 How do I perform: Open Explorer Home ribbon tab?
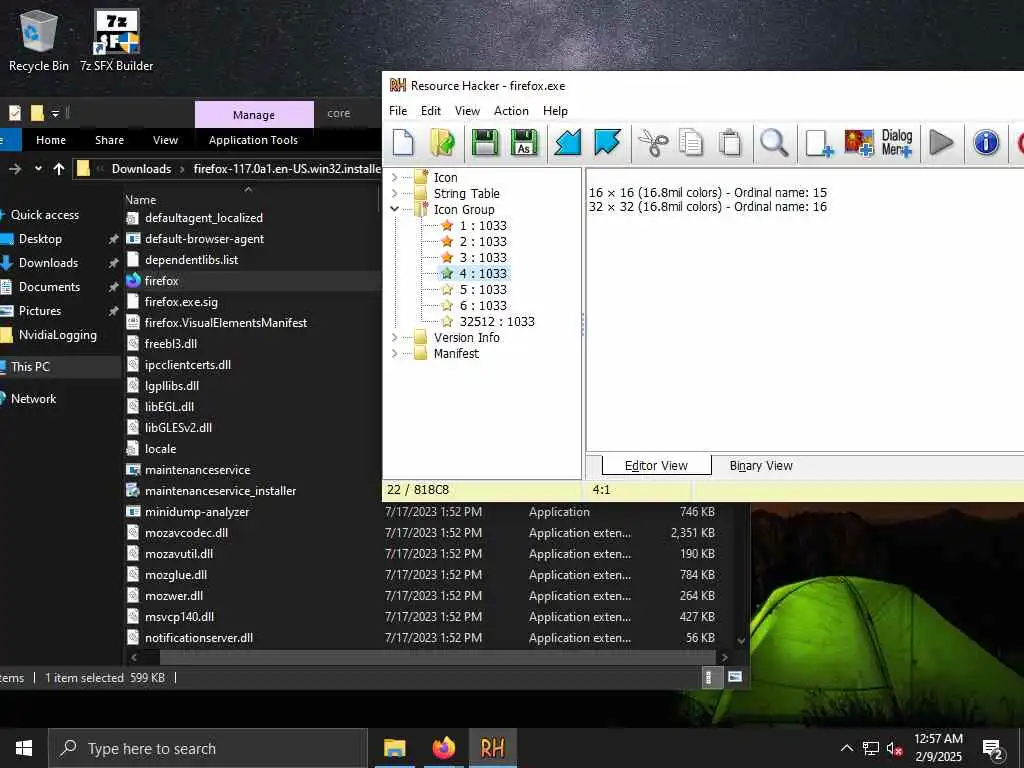tap(51, 140)
